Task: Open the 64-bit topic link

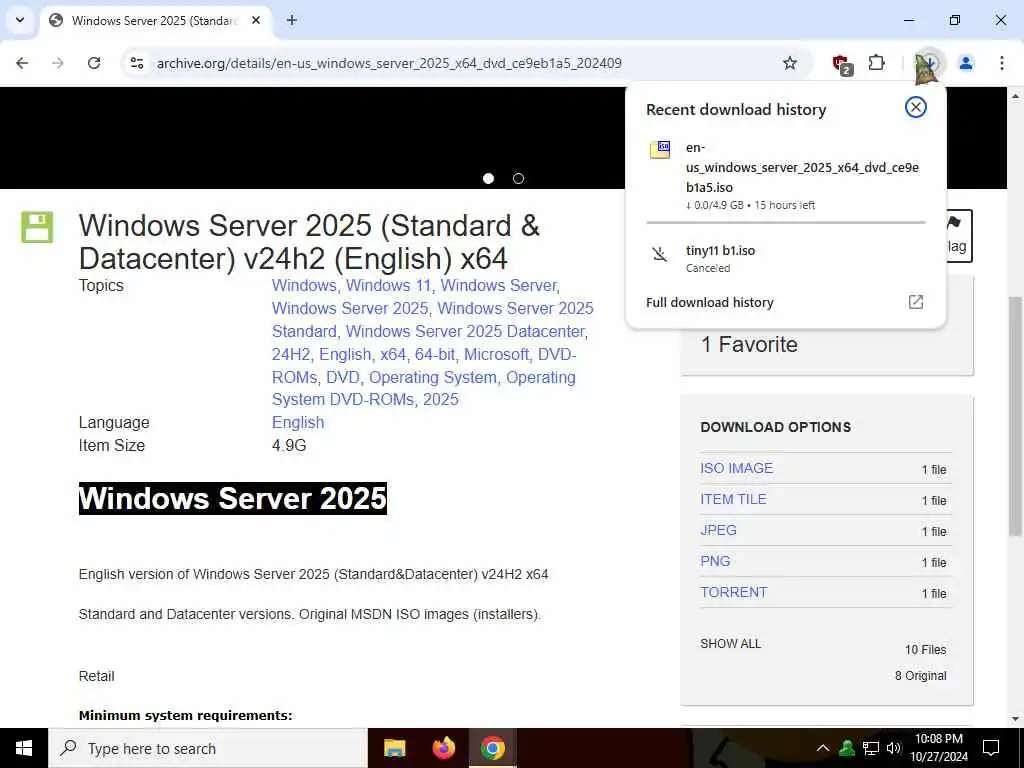Action: [x=435, y=354]
